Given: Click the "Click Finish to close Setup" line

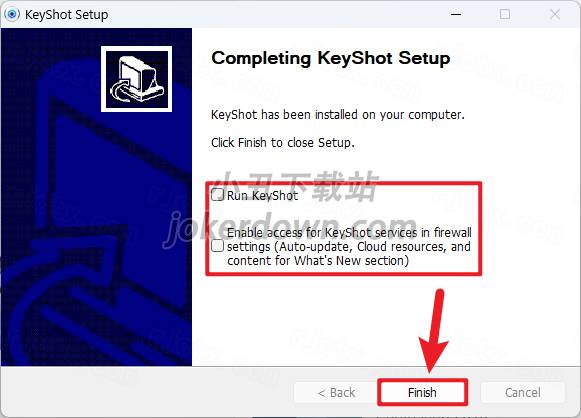Looking at the screenshot, I should 283,143.
